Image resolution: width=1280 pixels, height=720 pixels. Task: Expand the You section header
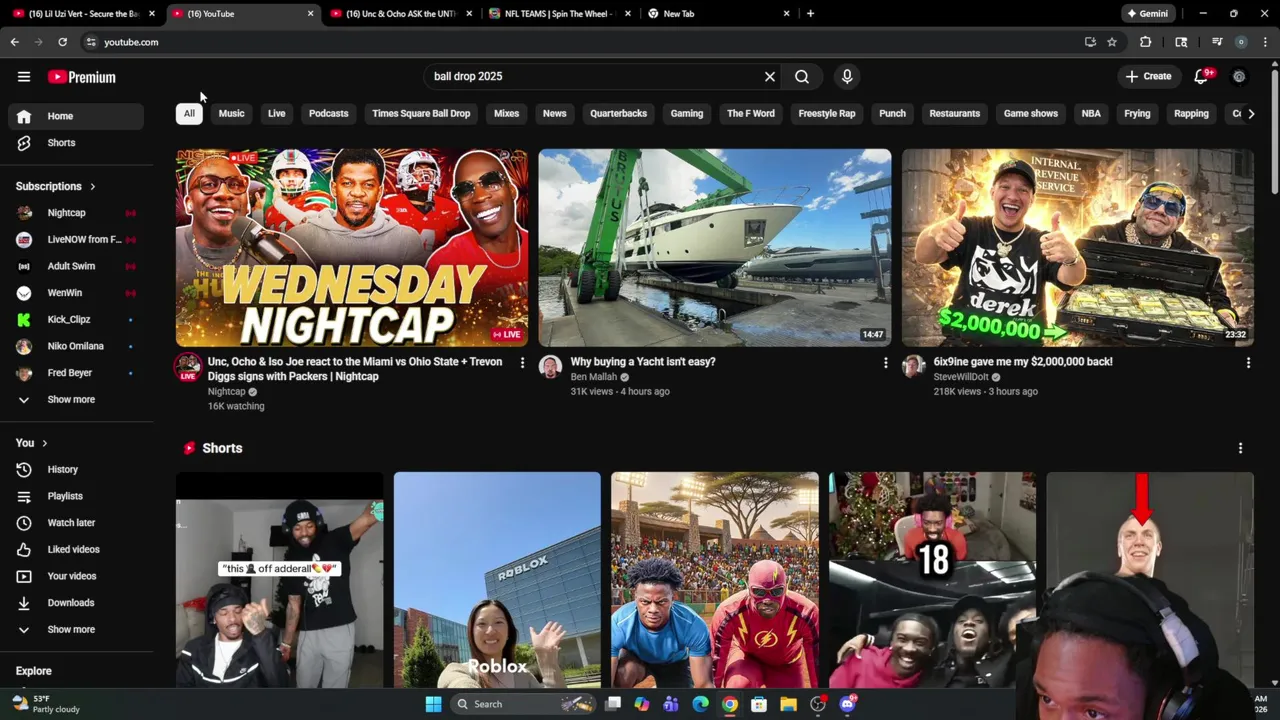(x=32, y=443)
